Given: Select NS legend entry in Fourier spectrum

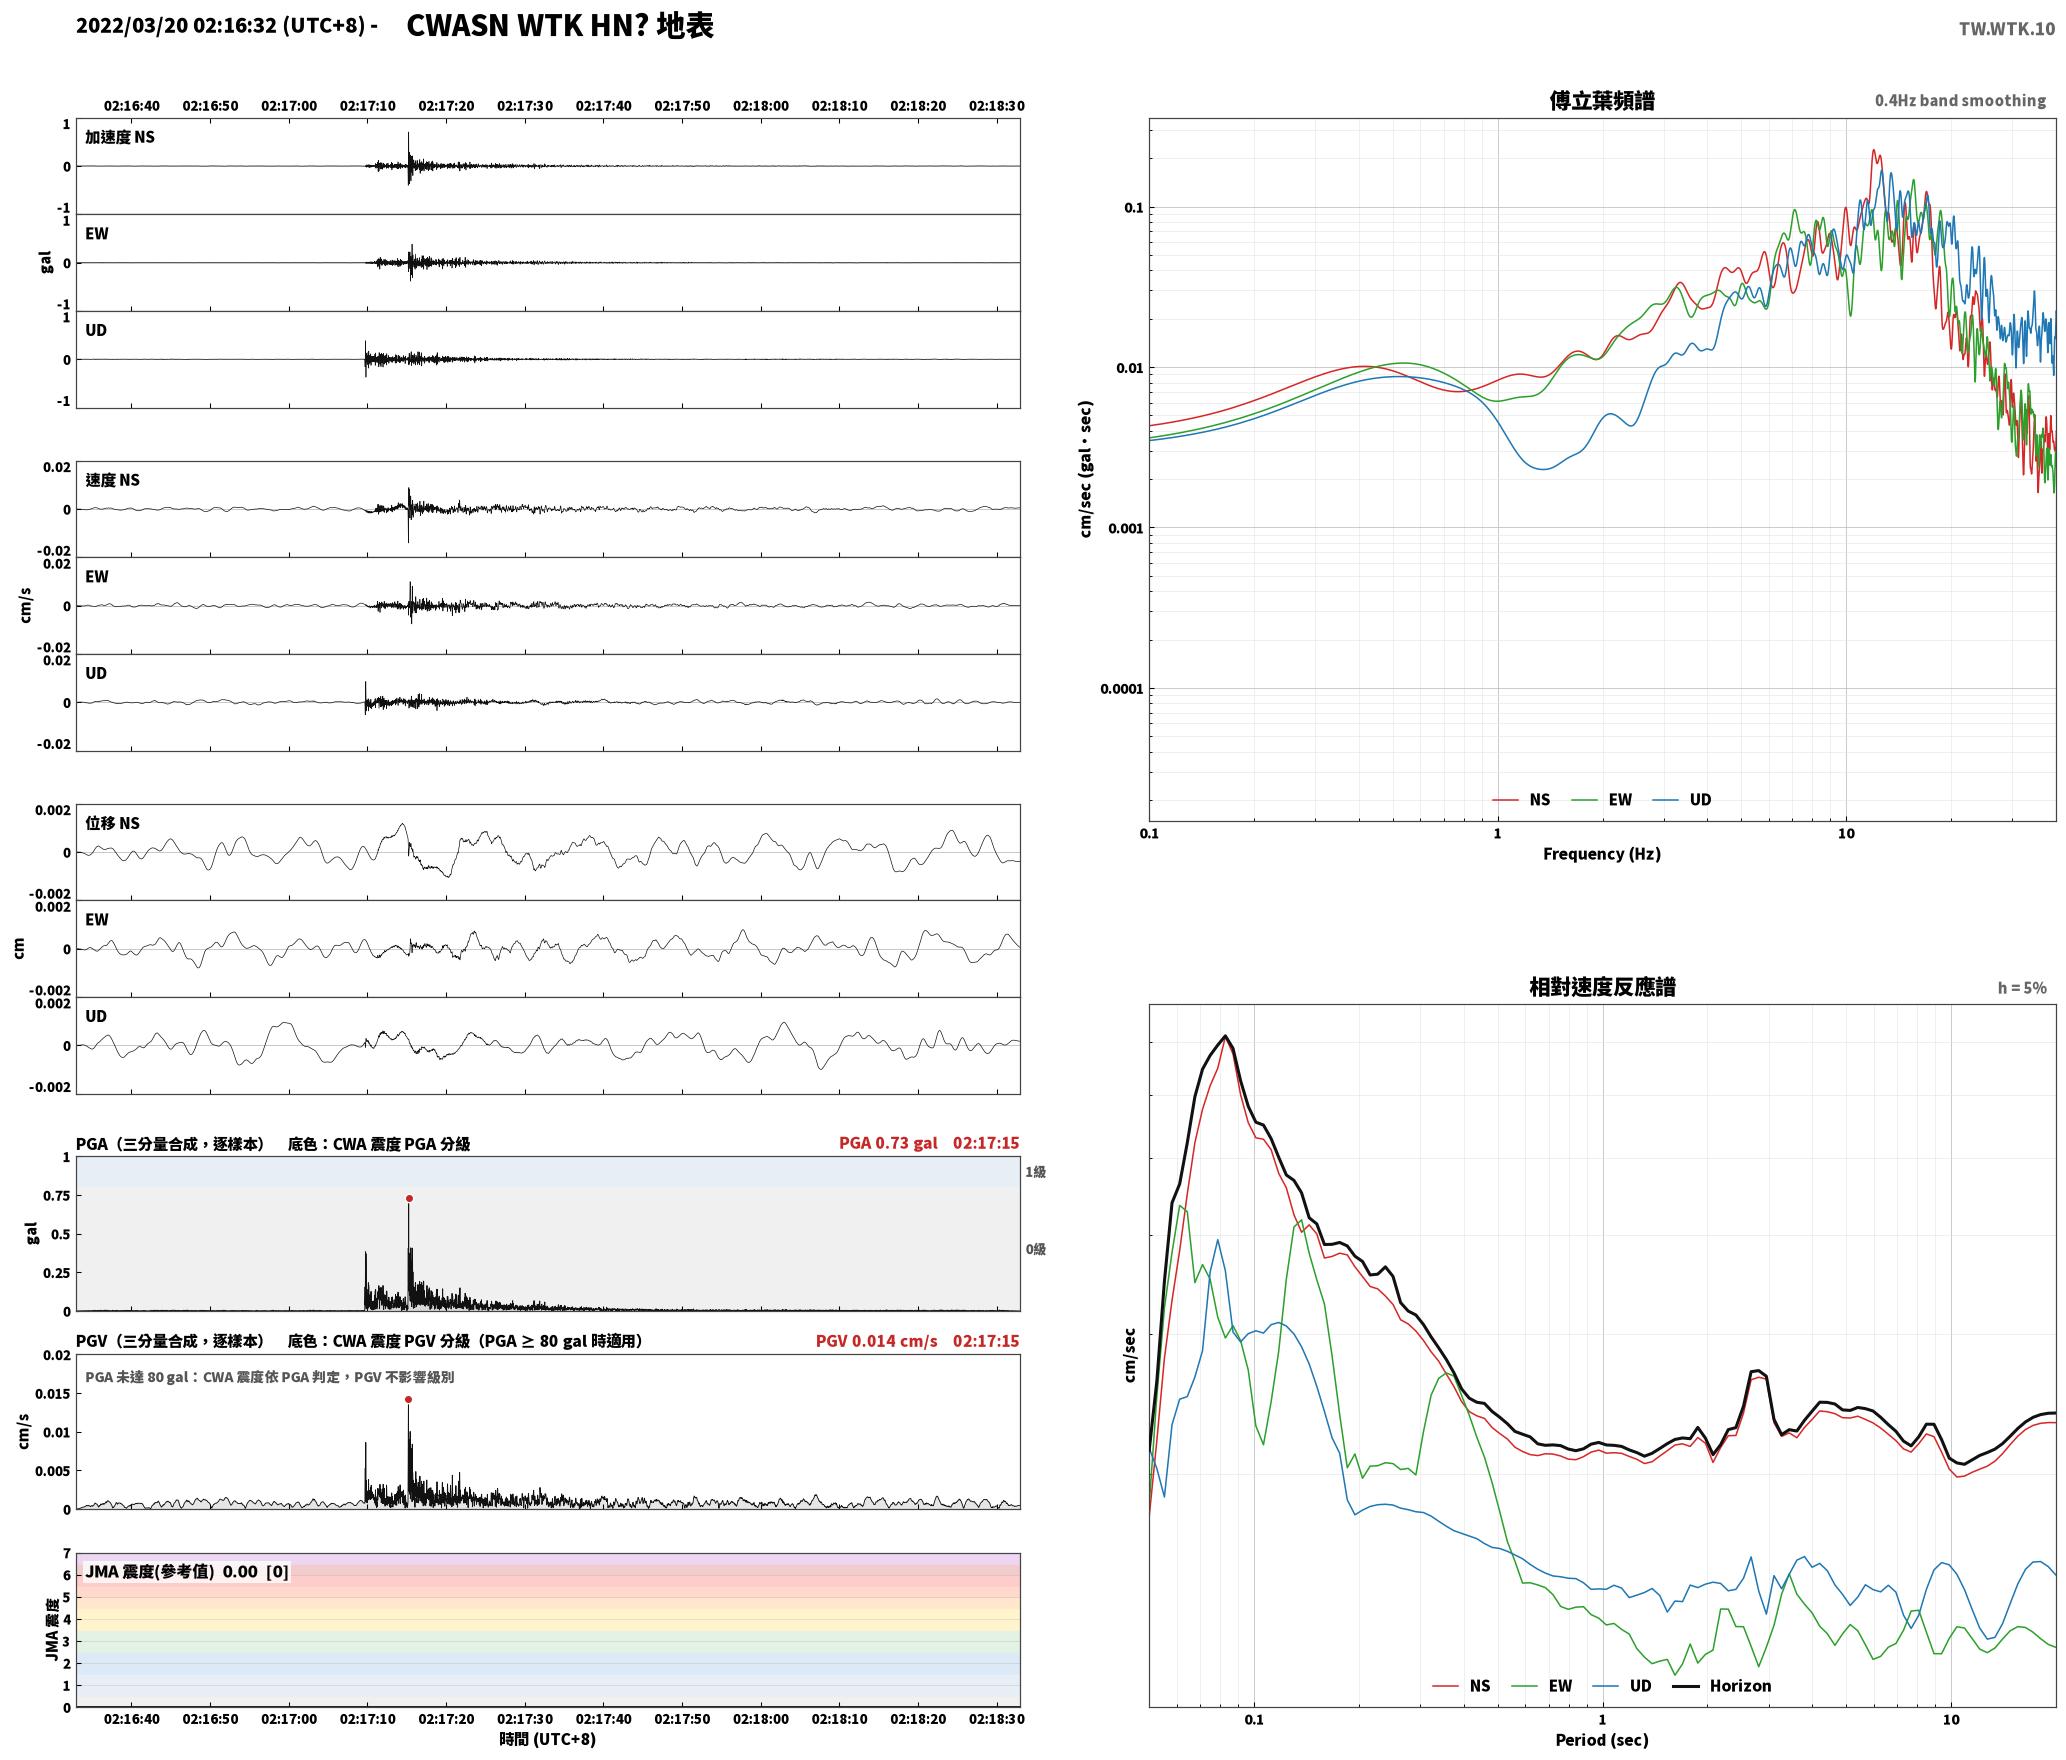Looking at the screenshot, I should click(1521, 800).
